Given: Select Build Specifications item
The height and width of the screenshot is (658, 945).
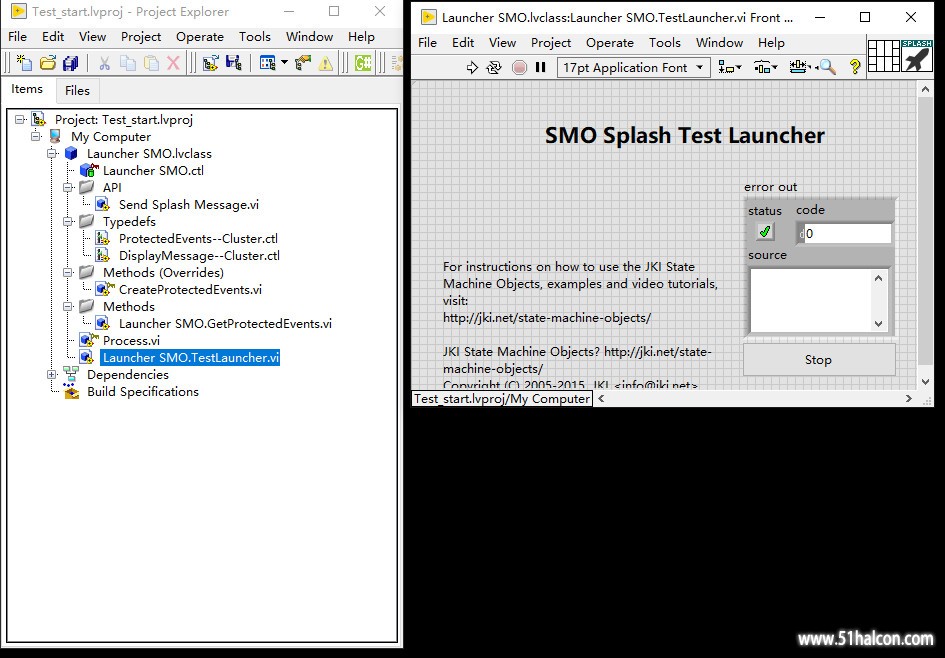Looking at the screenshot, I should click(143, 392).
